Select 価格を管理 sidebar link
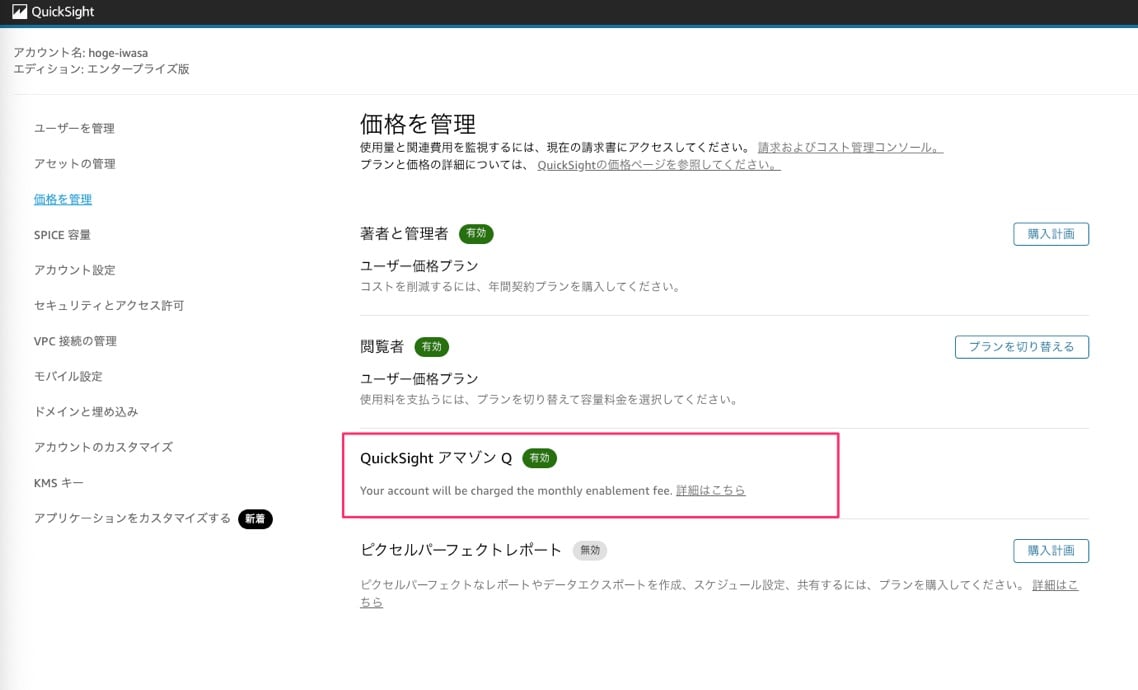This screenshot has height=690, width=1138. pos(62,200)
